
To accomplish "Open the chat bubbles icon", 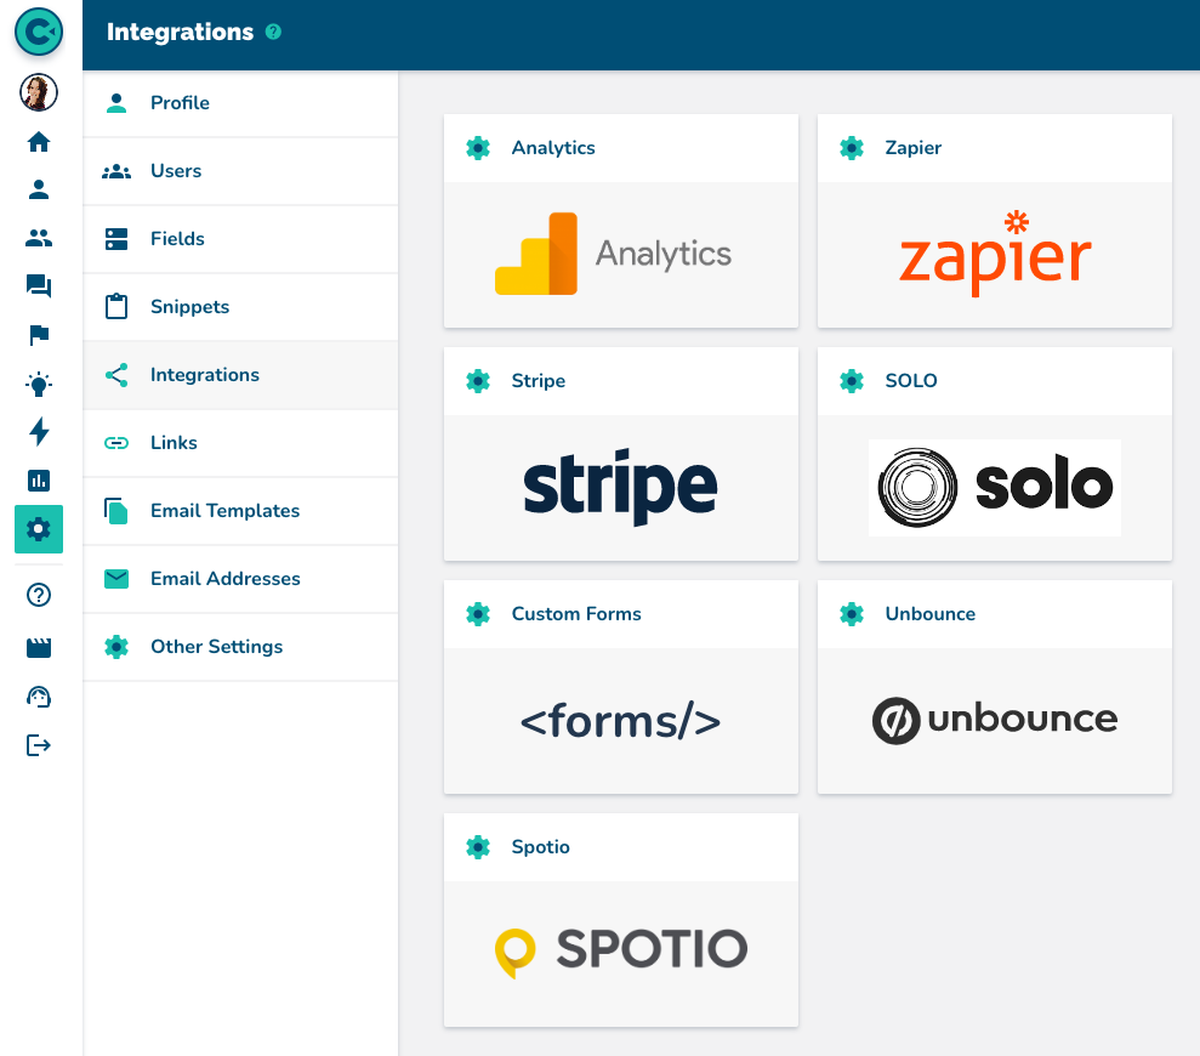I will (39, 286).
